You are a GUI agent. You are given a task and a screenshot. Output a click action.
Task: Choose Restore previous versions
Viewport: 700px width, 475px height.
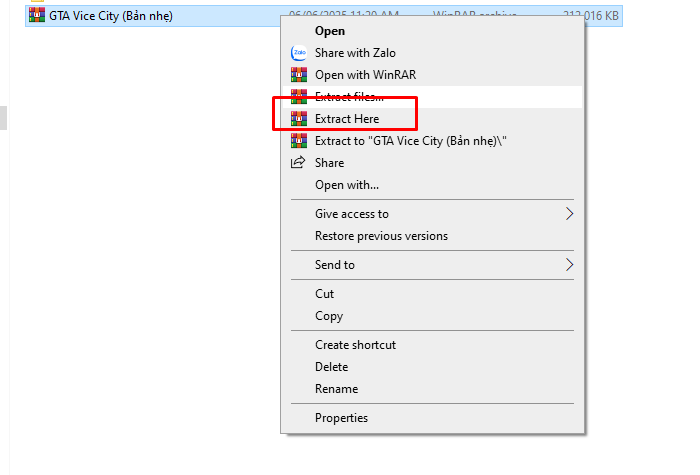[381, 236]
